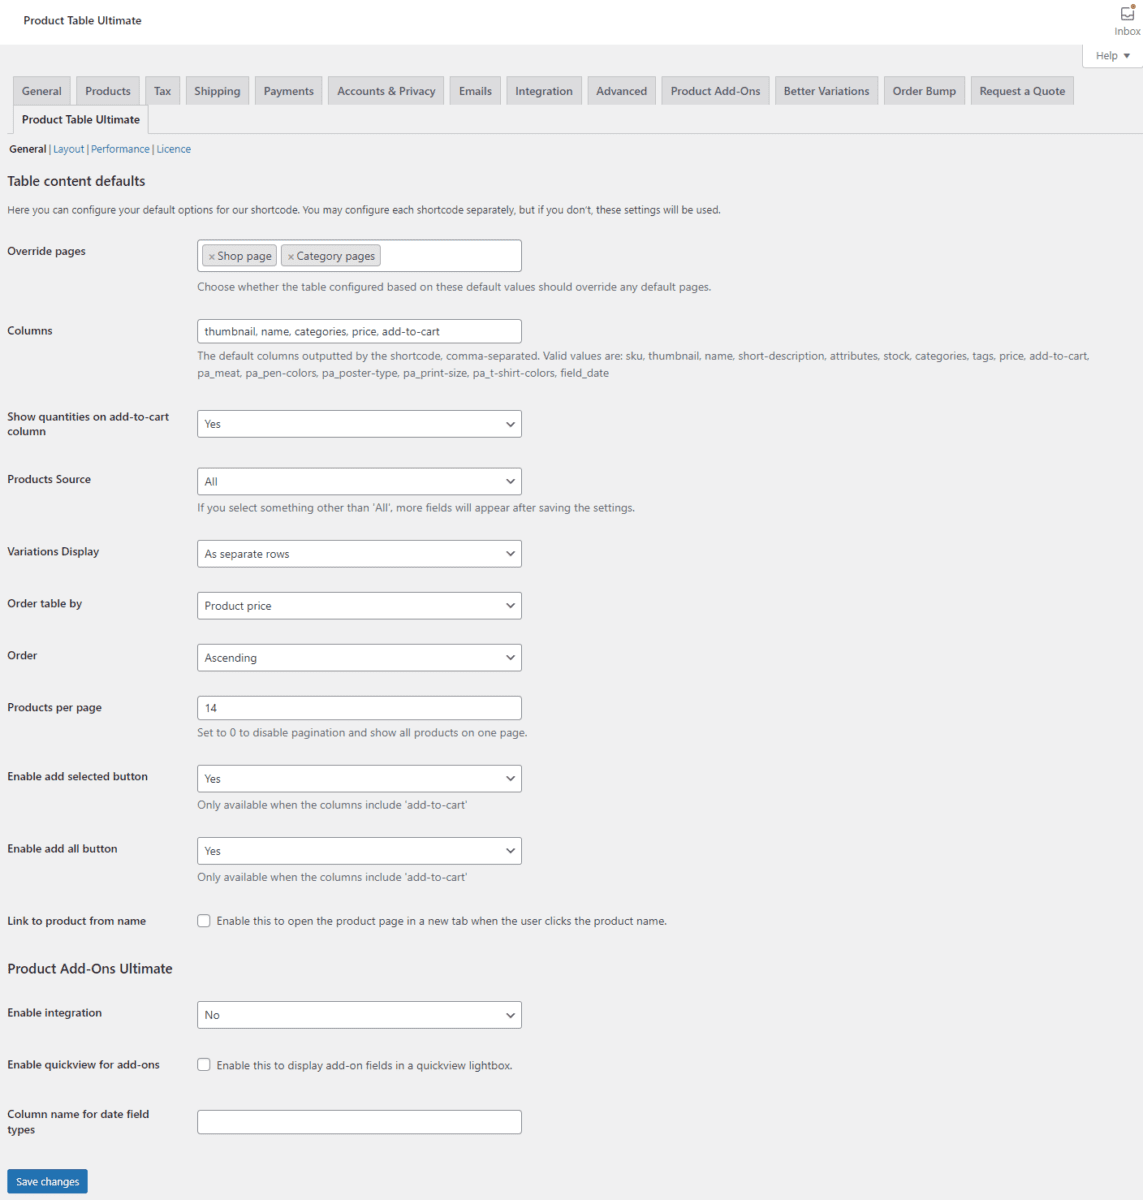Open the Enable integration dropdown
Screen dimensions: 1143x1200
(359, 1015)
